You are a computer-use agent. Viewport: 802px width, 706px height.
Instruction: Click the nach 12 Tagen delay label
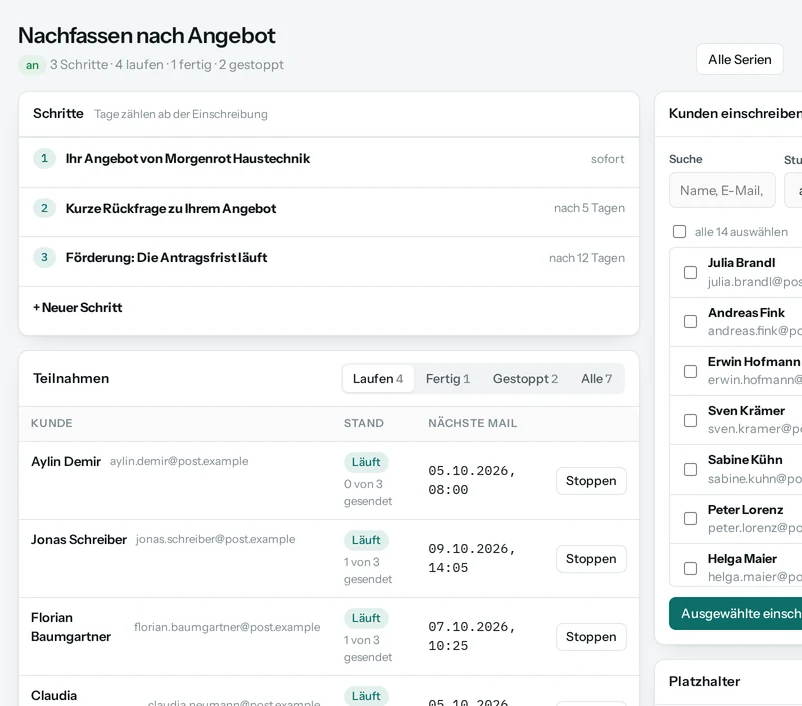pos(587,258)
